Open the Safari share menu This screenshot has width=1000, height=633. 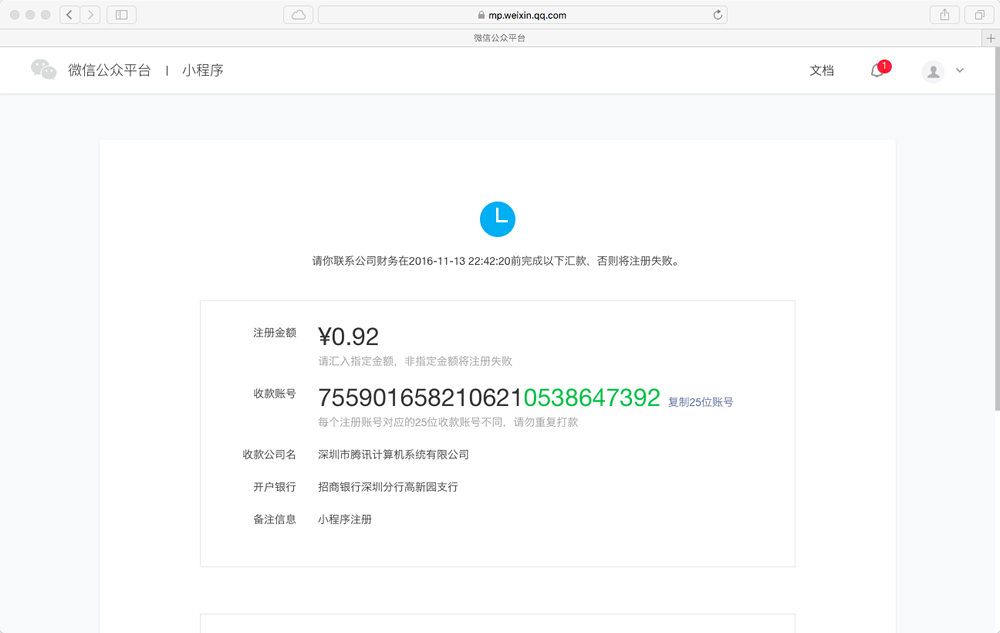944,15
